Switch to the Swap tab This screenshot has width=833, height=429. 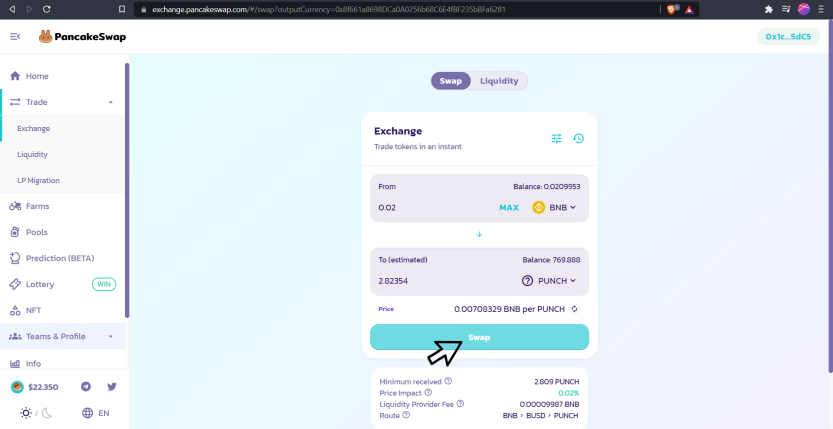click(450, 81)
